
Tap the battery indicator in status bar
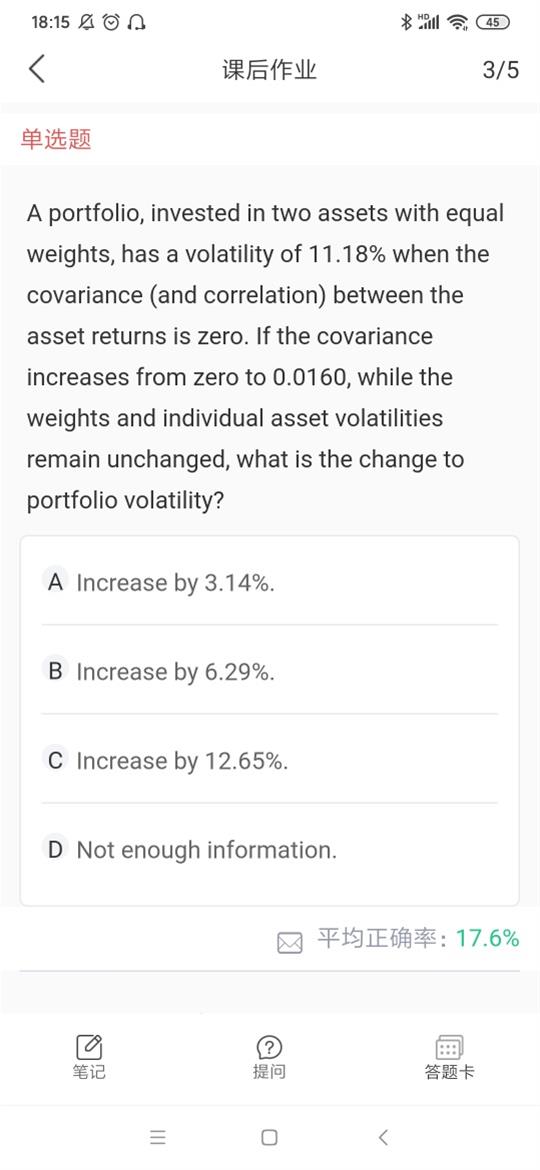click(492, 22)
